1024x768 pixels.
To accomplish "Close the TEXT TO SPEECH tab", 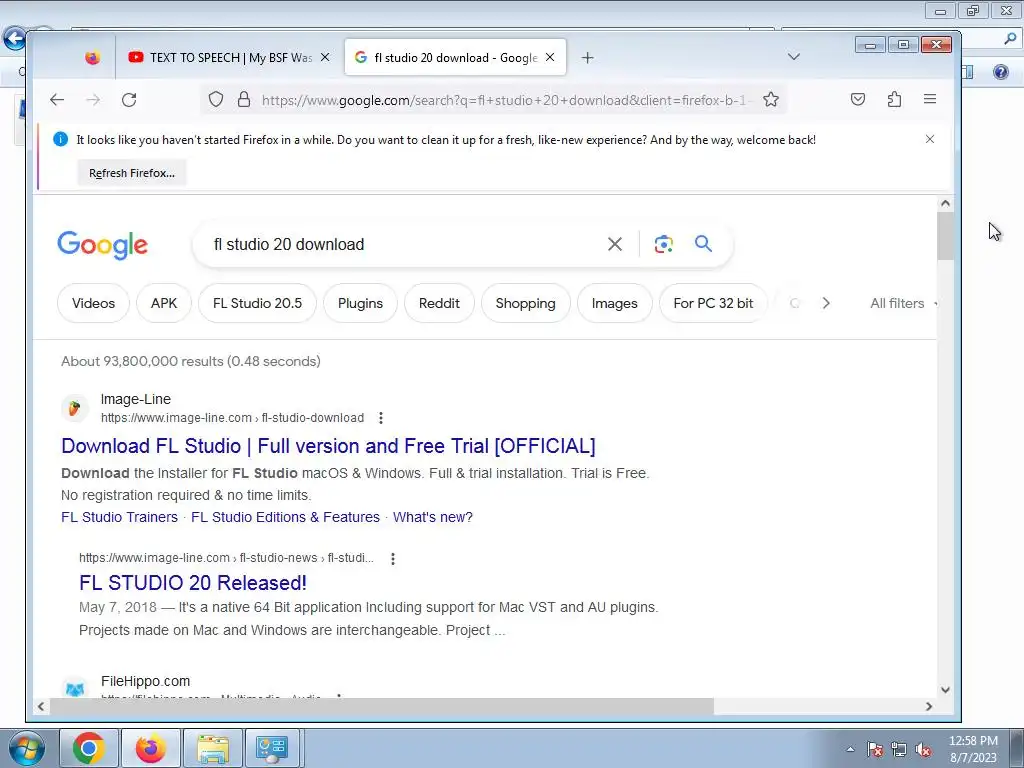I will (x=325, y=57).
